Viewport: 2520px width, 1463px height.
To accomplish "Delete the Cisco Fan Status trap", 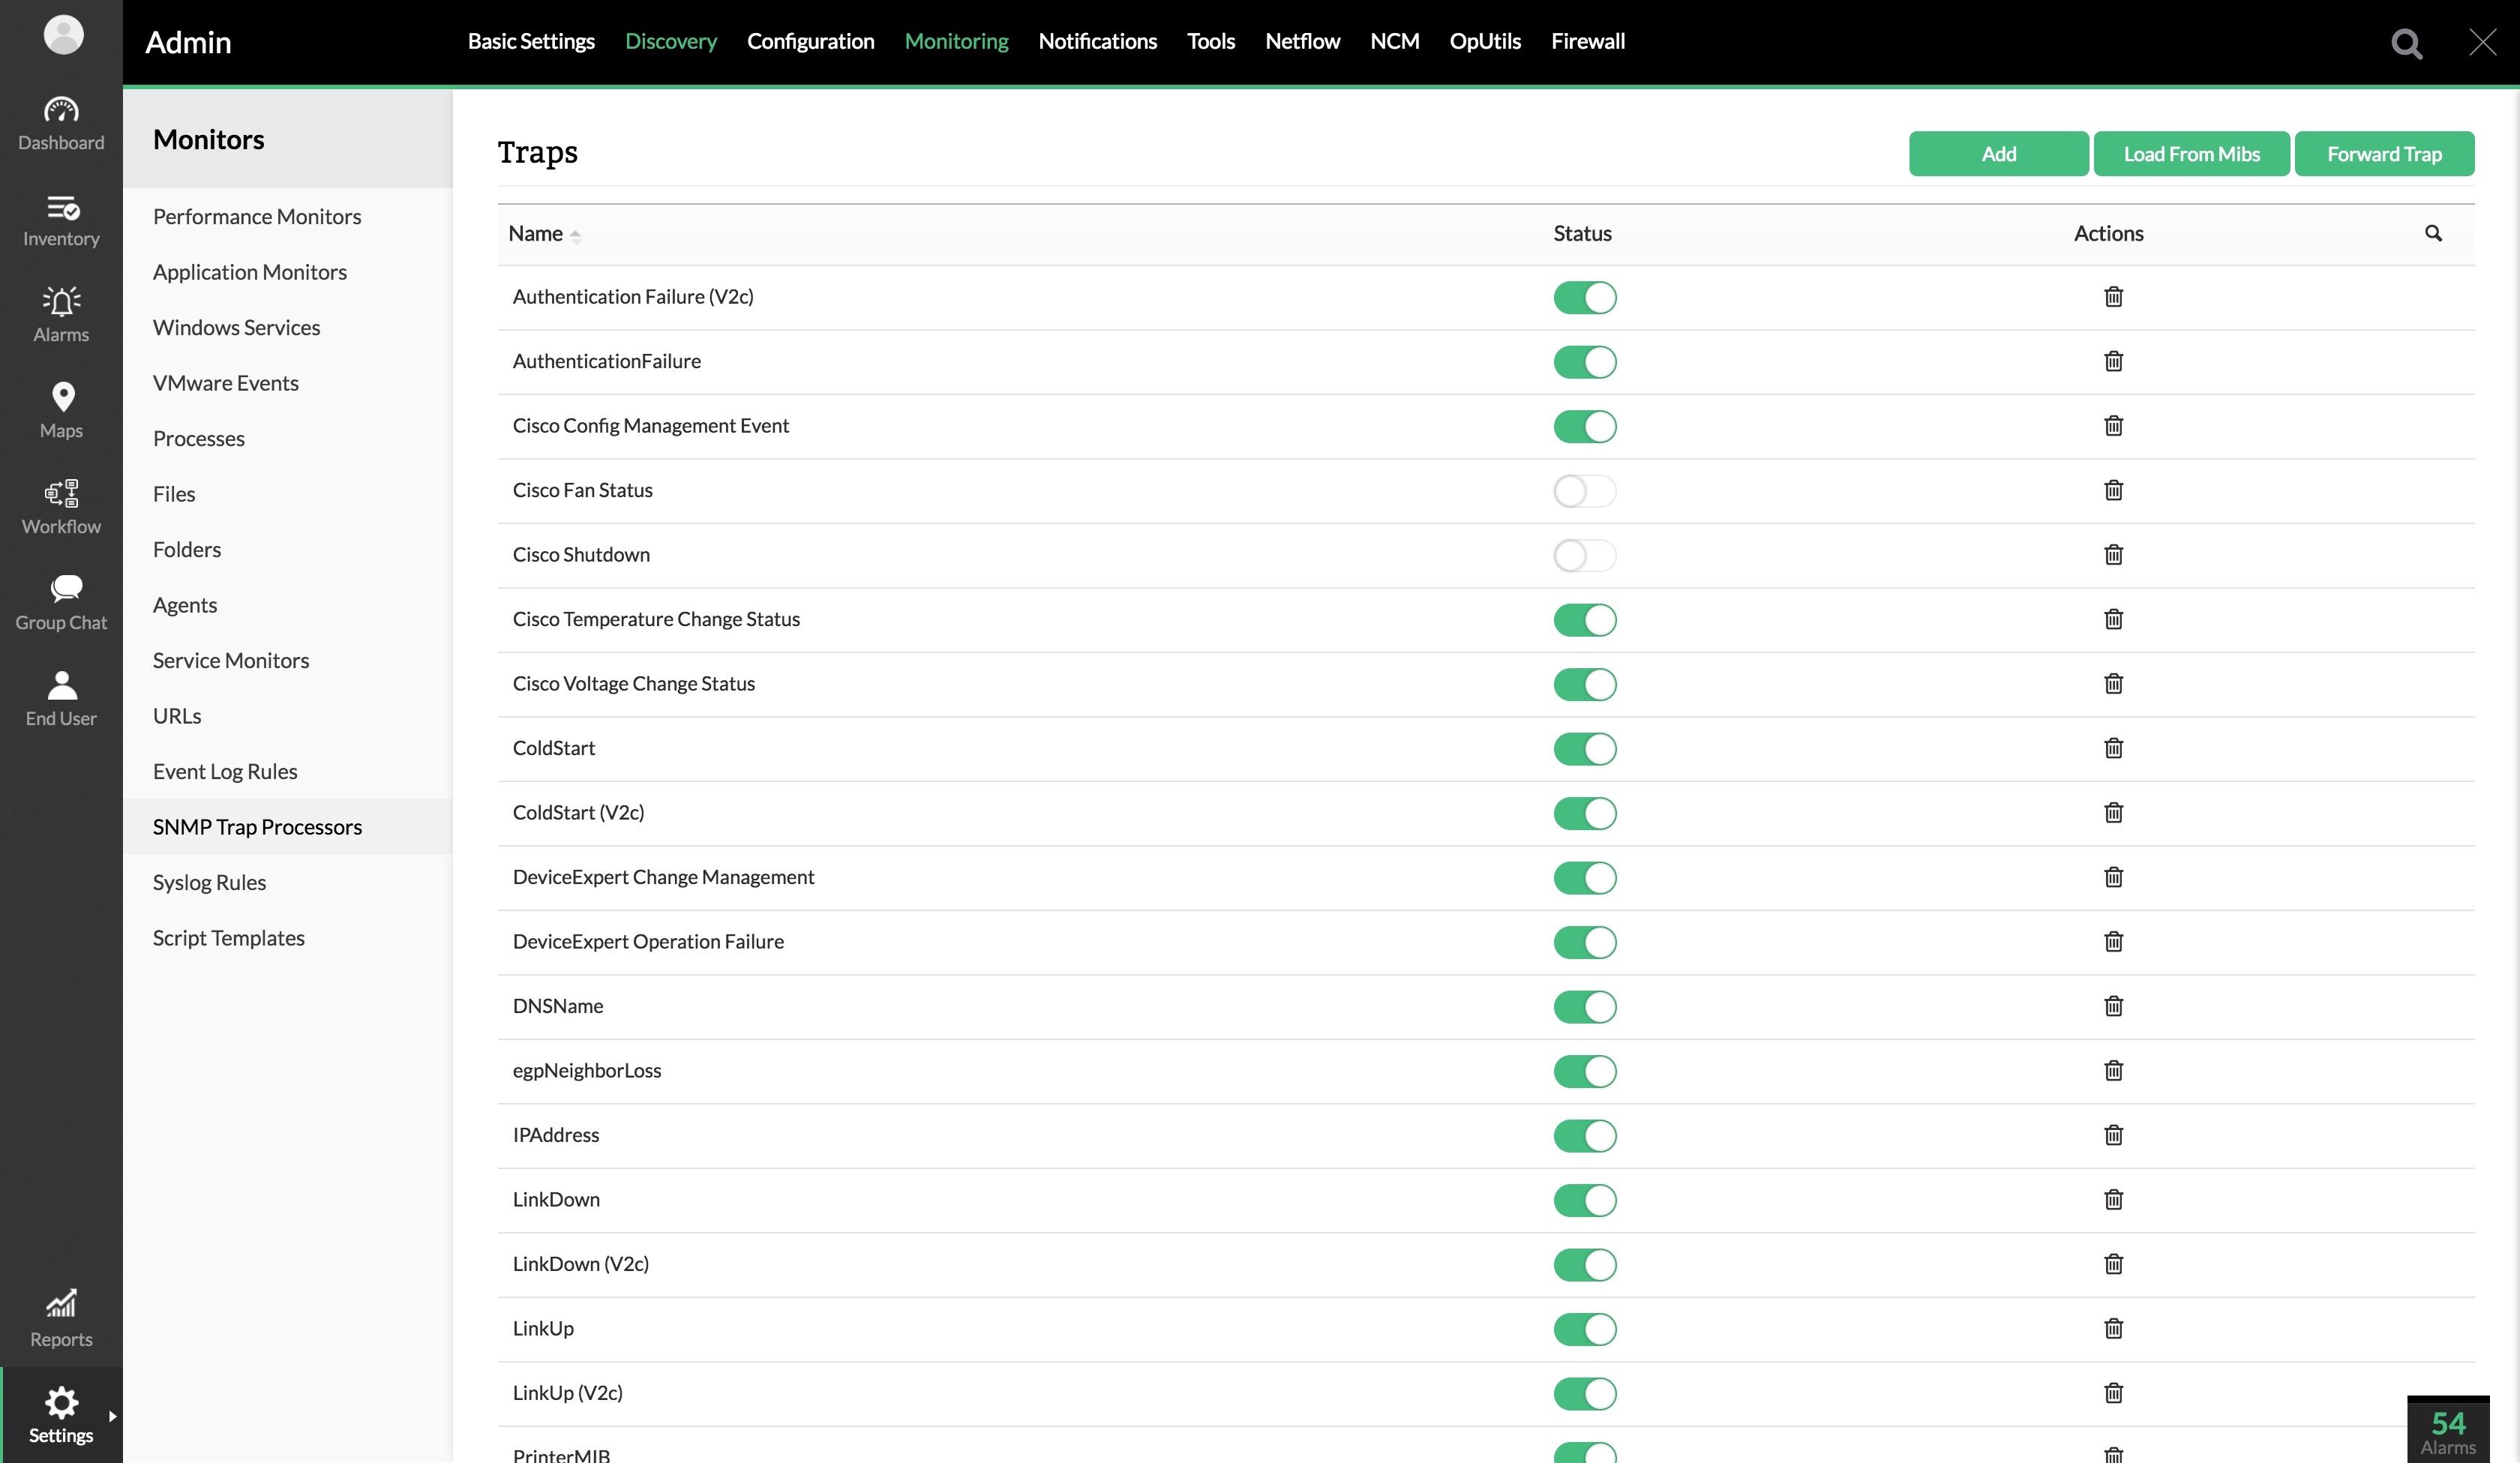I will (2113, 490).
